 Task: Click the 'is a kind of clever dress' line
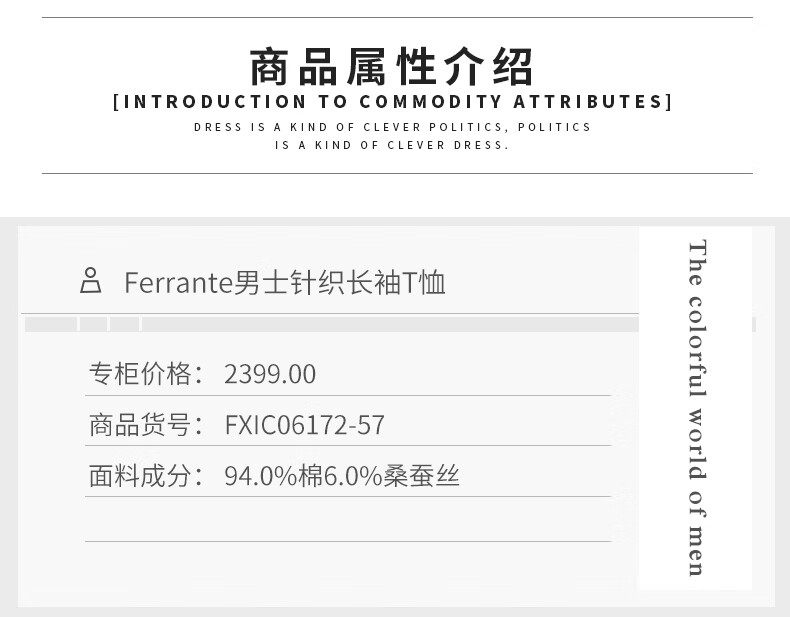(x=392, y=145)
